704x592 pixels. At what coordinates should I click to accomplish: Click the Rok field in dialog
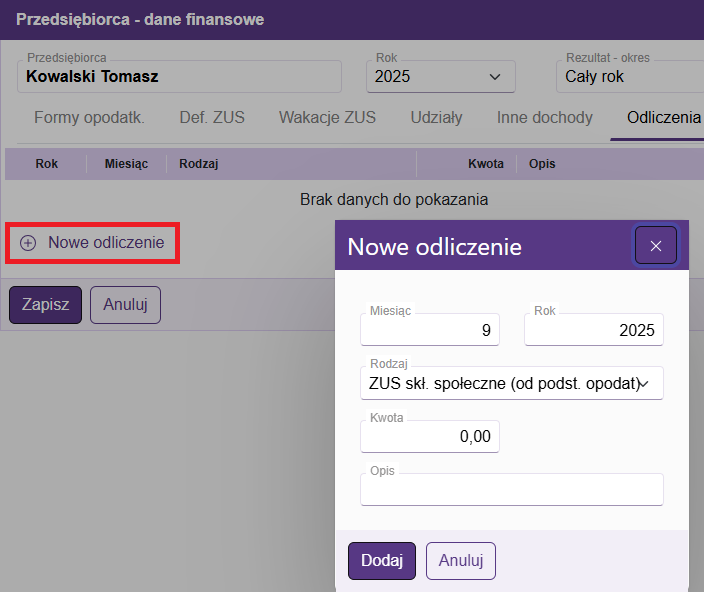point(594,330)
